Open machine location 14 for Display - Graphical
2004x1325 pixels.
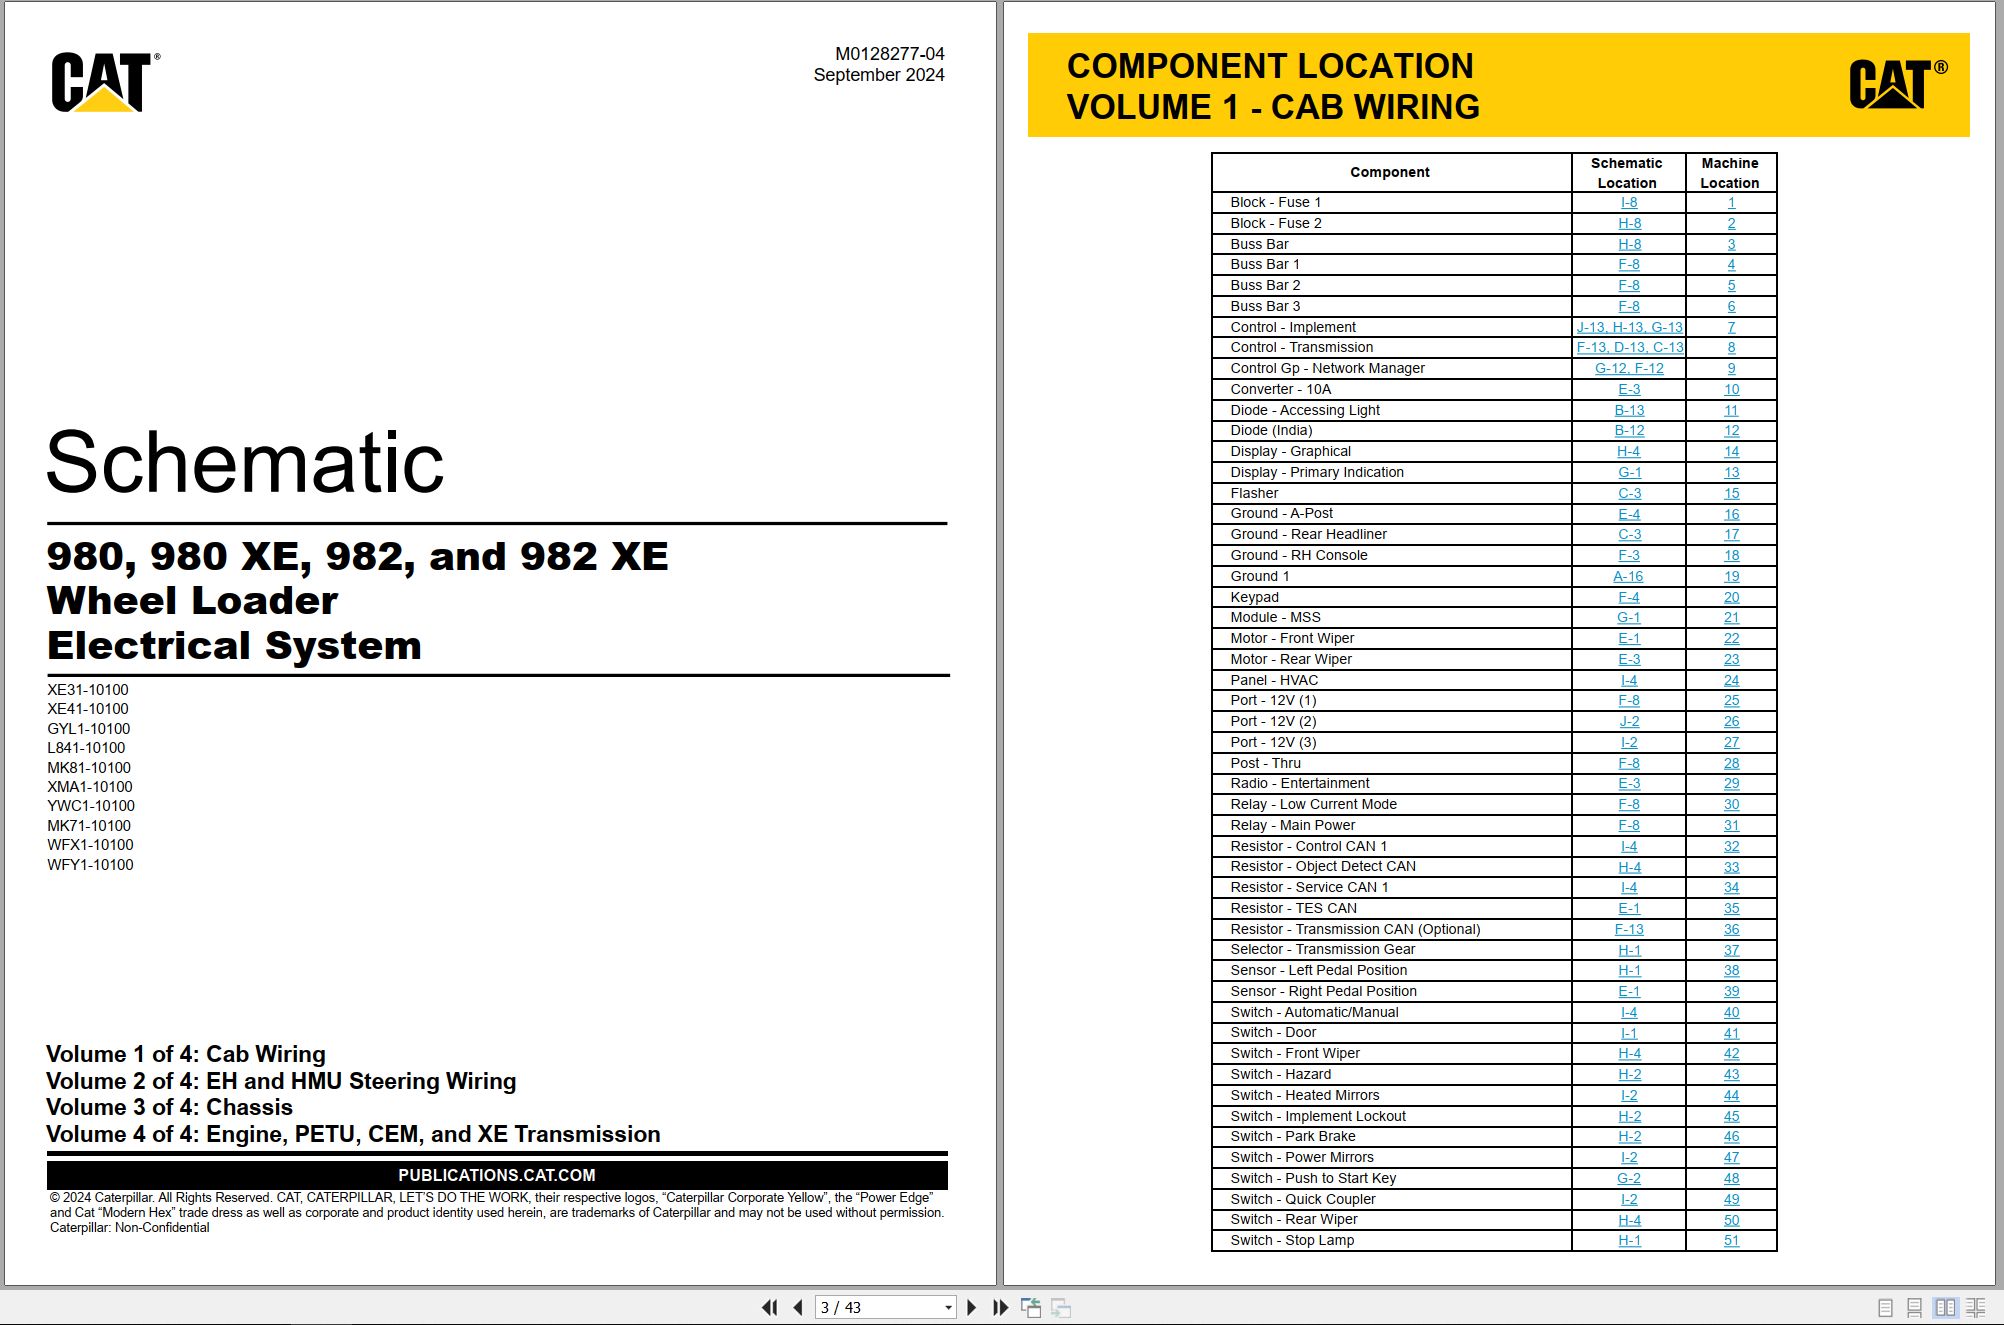[x=1731, y=451]
